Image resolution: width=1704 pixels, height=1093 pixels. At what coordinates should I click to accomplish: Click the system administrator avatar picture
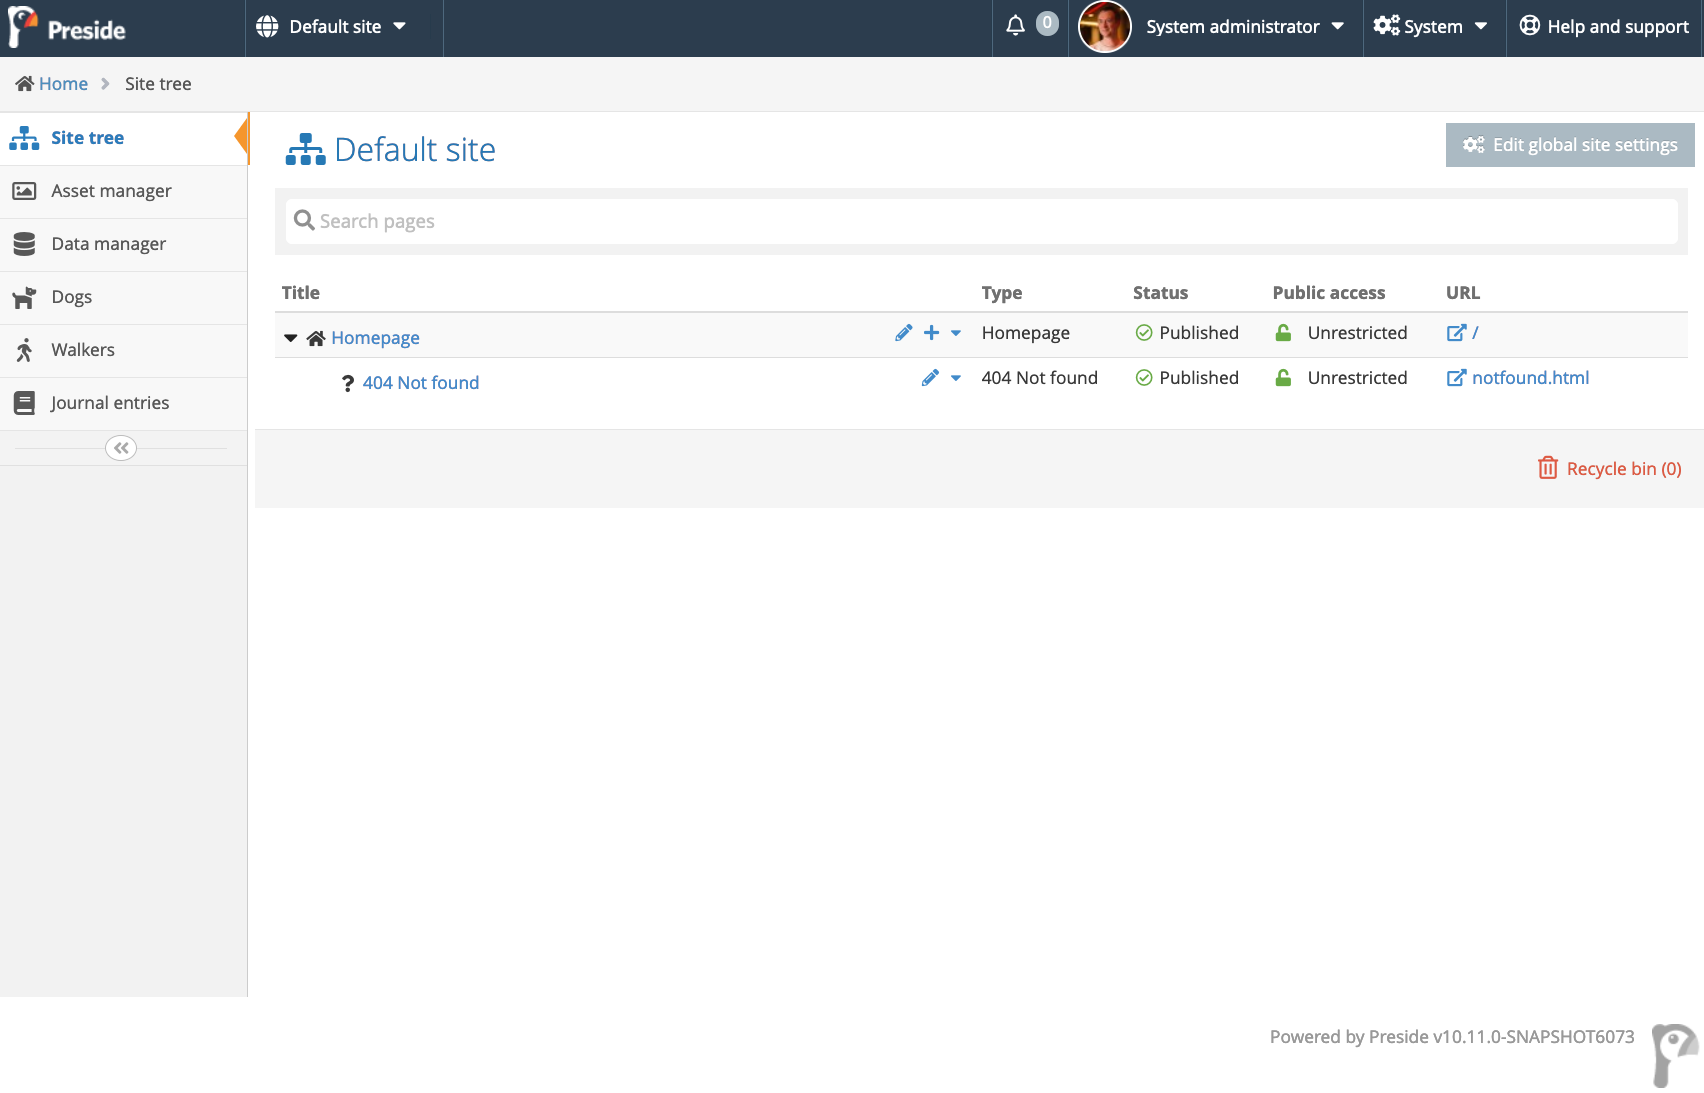[x=1104, y=27]
